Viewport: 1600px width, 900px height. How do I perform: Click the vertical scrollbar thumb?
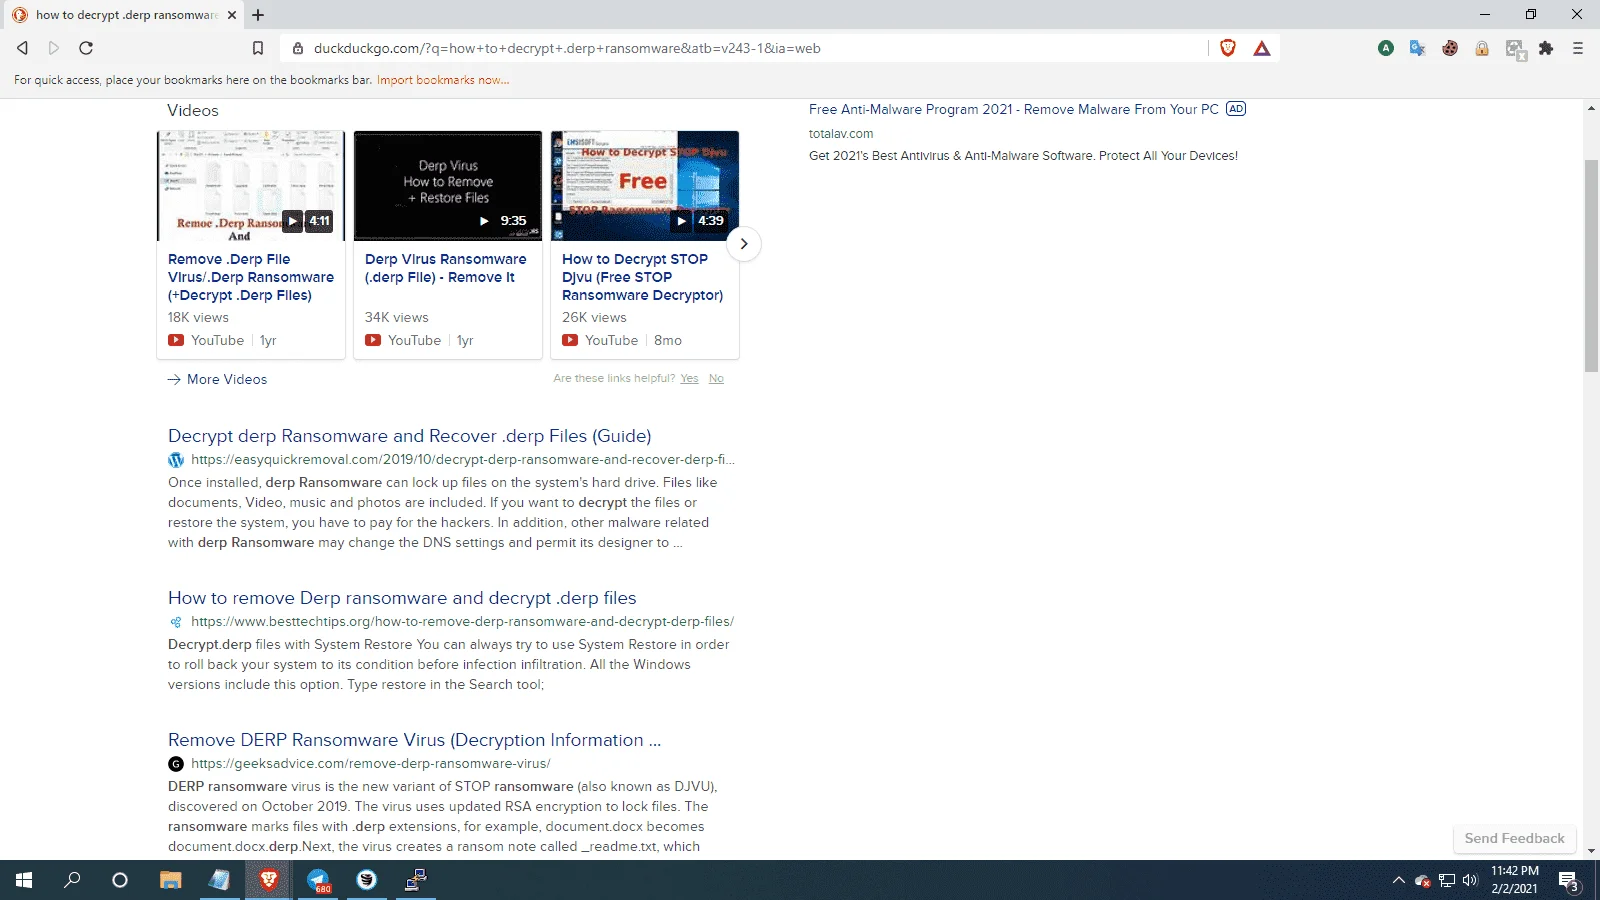pyautogui.click(x=1591, y=265)
